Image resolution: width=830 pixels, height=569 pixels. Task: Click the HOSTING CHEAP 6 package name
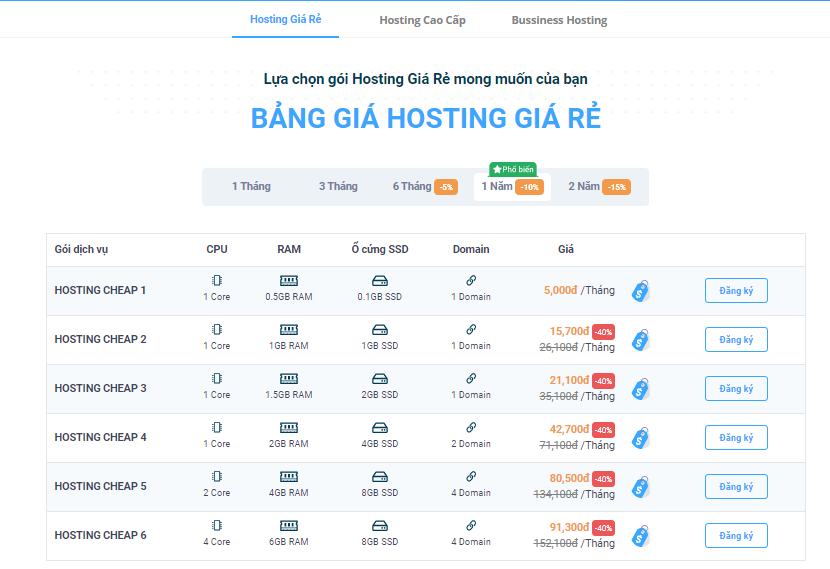[100, 535]
